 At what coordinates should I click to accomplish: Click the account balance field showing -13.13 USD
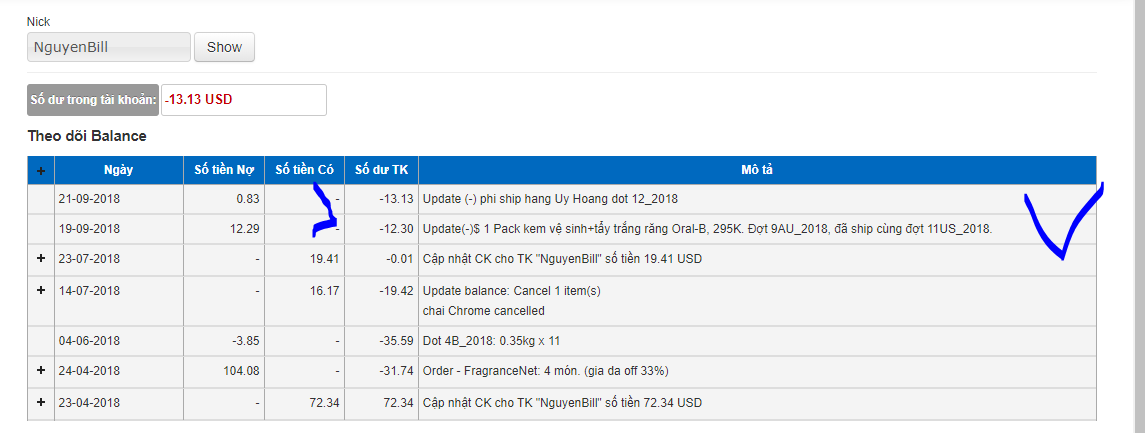click(x=243, y=100)
